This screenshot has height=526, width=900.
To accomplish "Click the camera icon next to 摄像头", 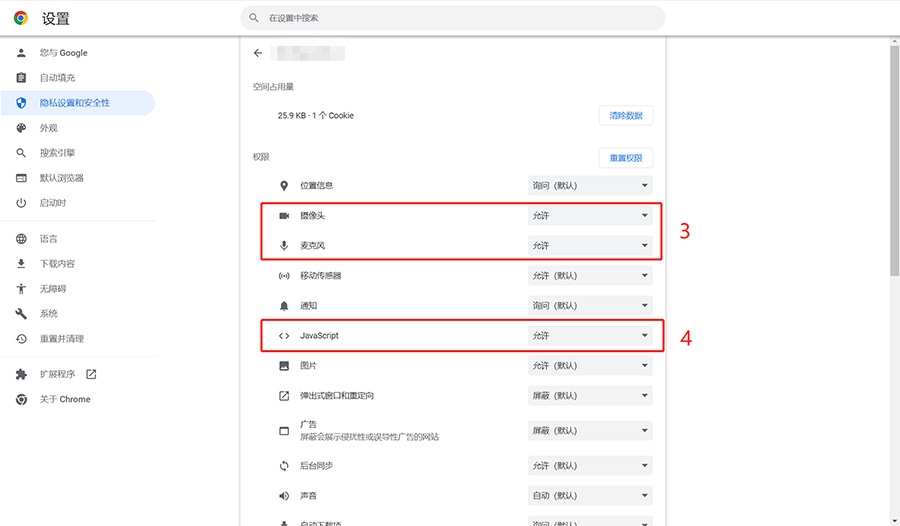I will point(284,216).
